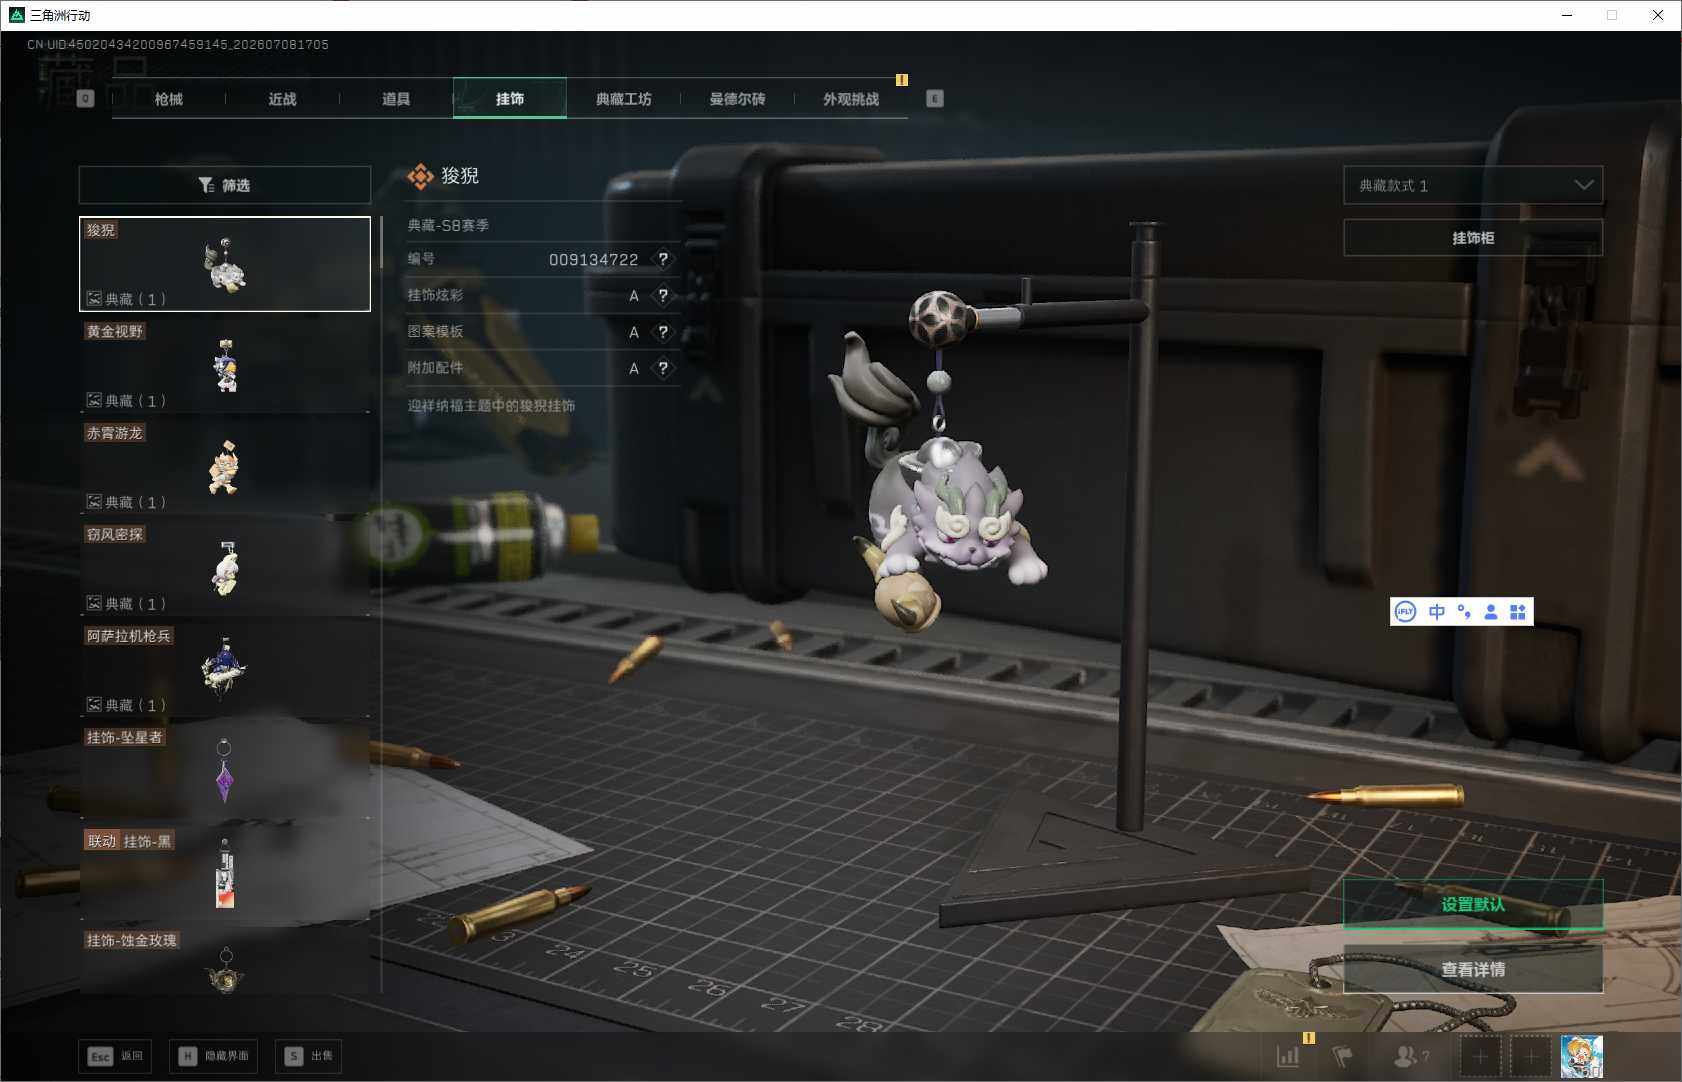Select the 窃风密探 charm
Image resolution: width=1682 pixels, height=1082 pixels.
point(225,569)
